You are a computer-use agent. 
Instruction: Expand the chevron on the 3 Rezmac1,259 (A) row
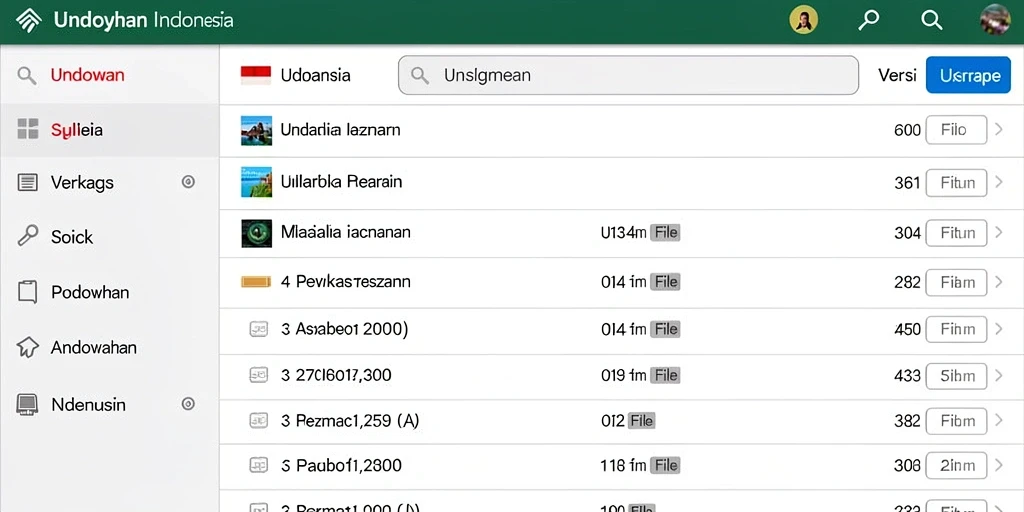point(999,421)
